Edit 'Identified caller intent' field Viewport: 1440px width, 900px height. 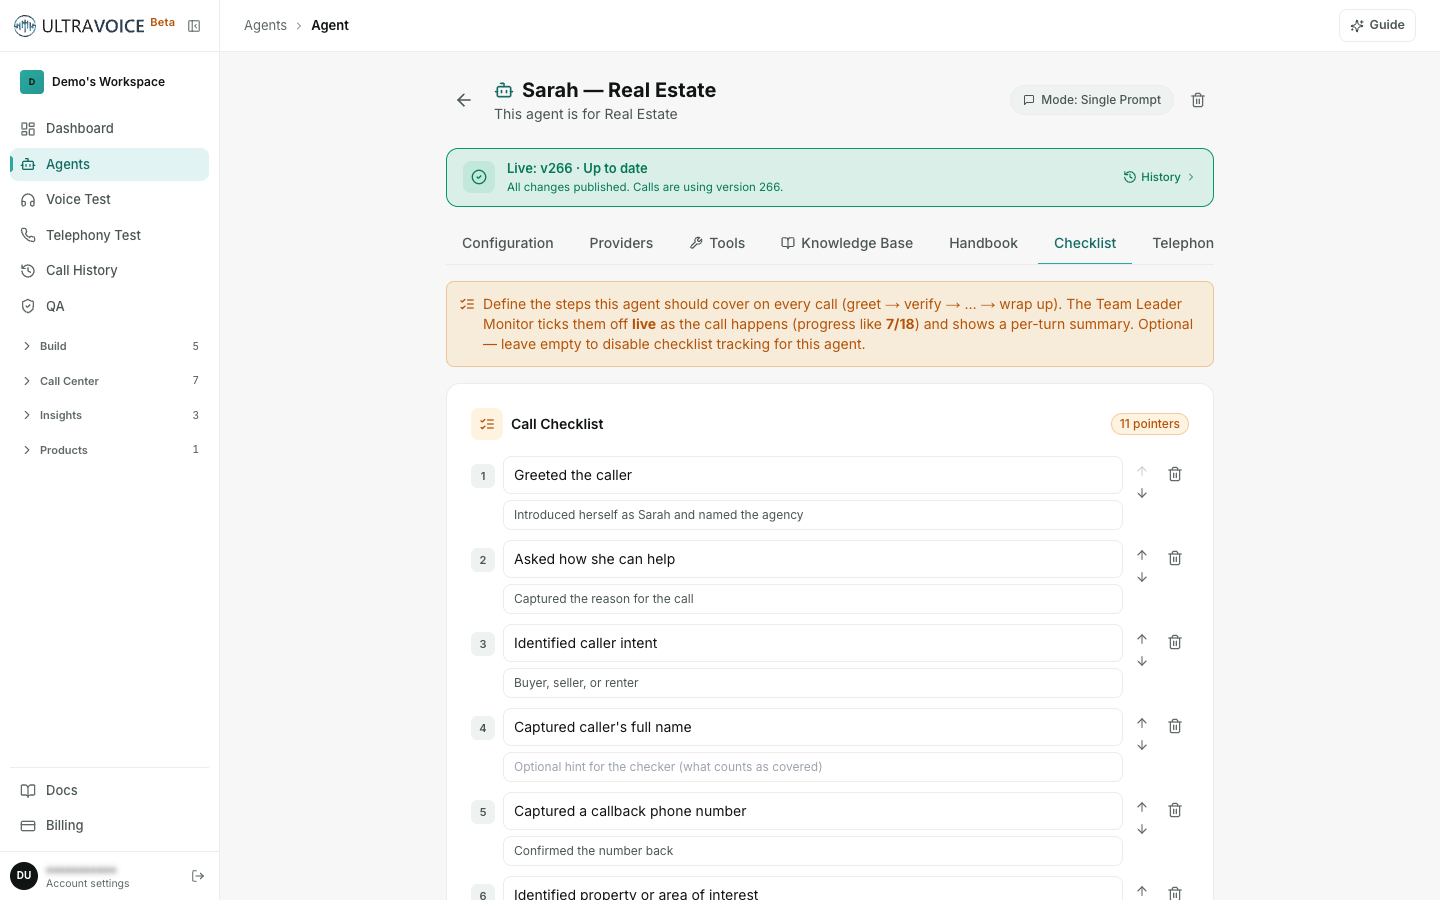pos(813,643)
